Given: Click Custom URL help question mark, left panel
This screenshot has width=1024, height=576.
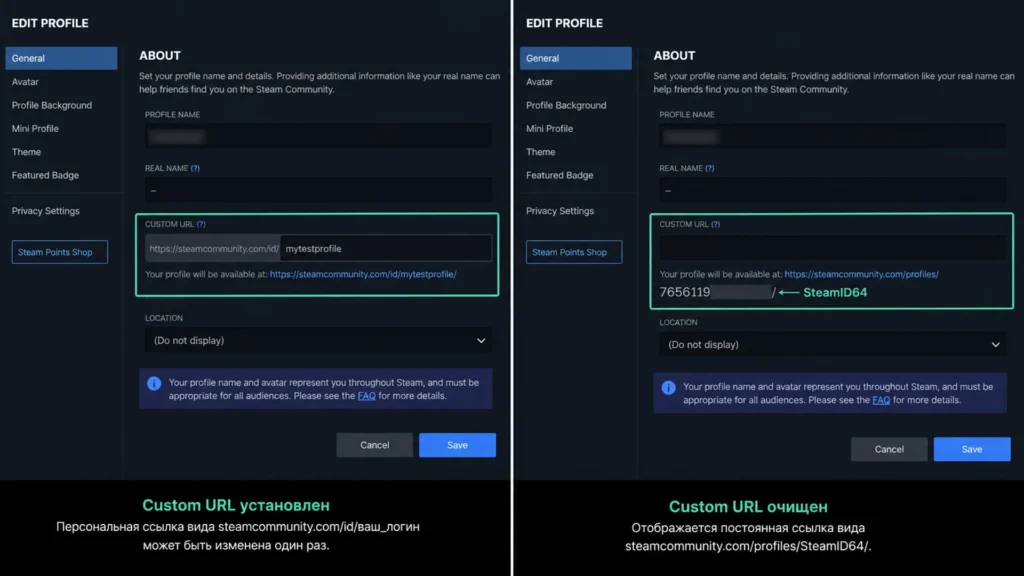Looking at the screenshot, I should click(201, 225).
